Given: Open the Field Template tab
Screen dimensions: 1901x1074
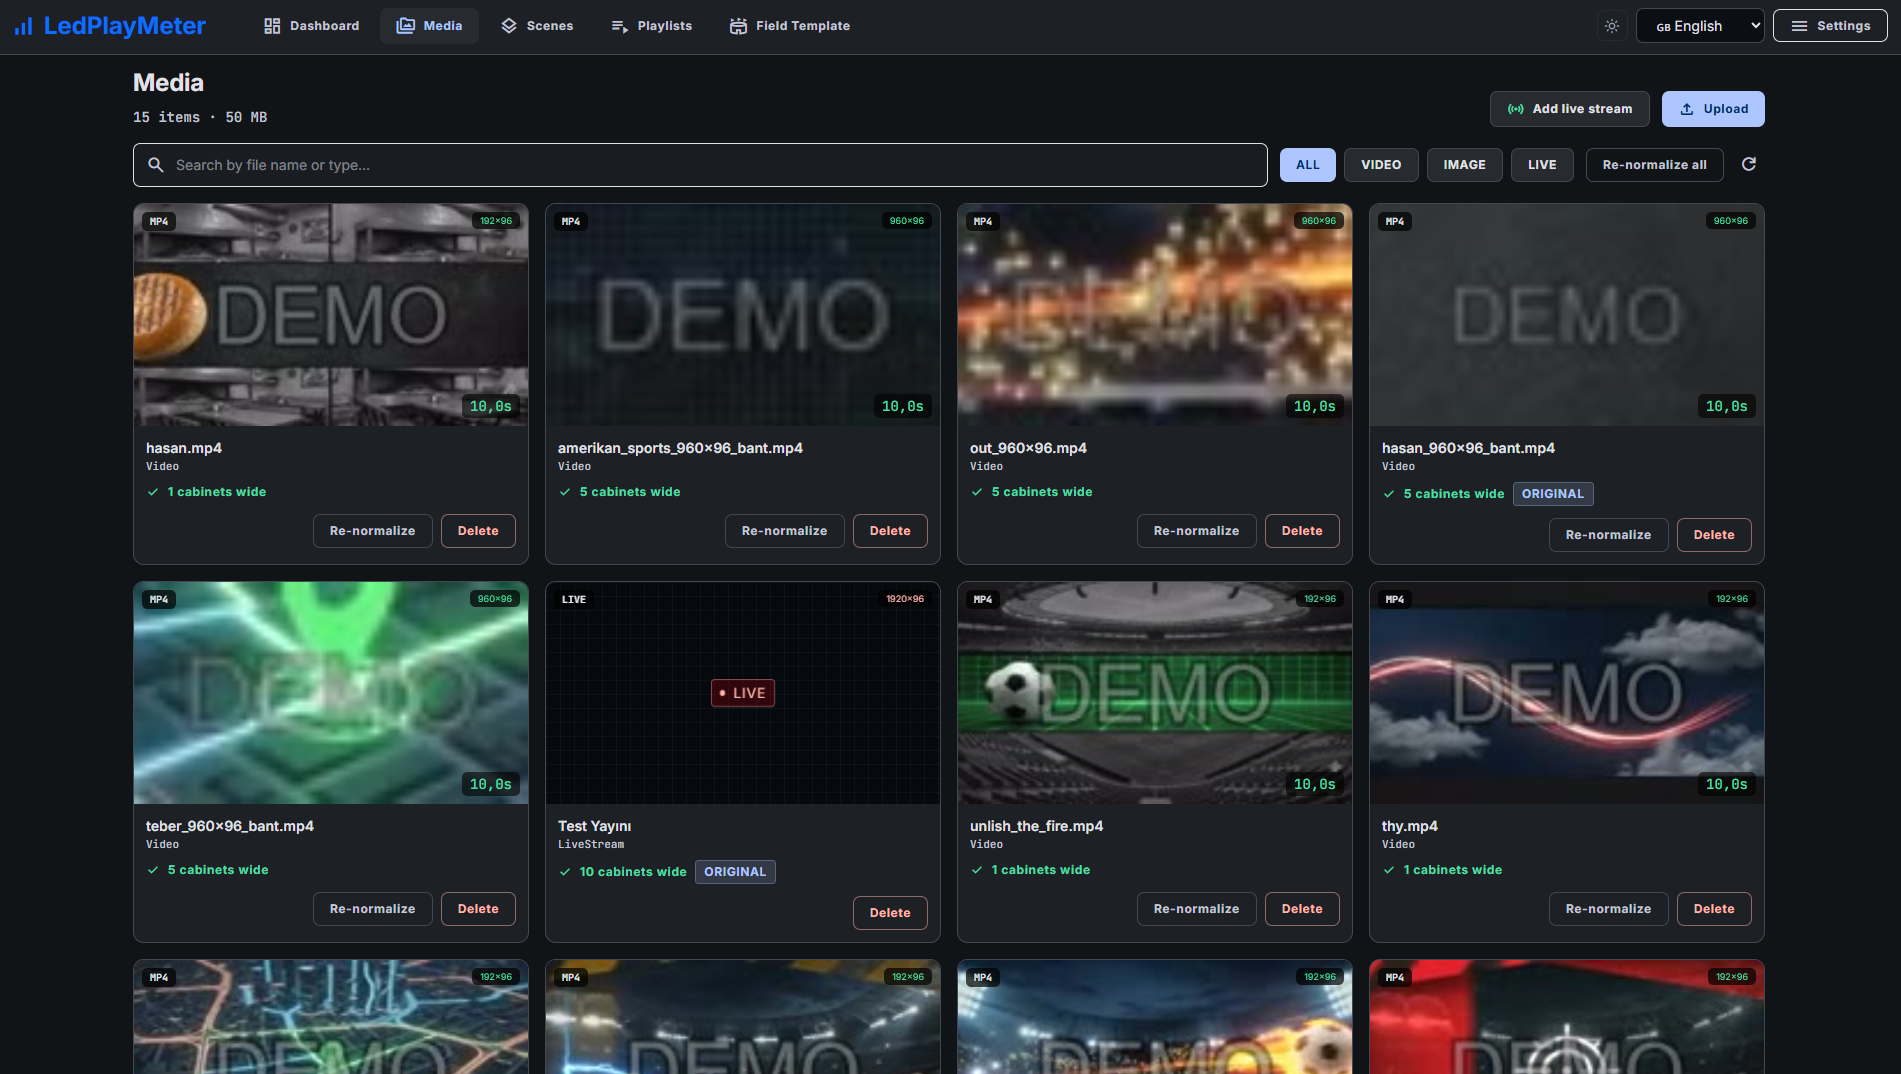Looking at the screenshot, I should click(790, 26).
